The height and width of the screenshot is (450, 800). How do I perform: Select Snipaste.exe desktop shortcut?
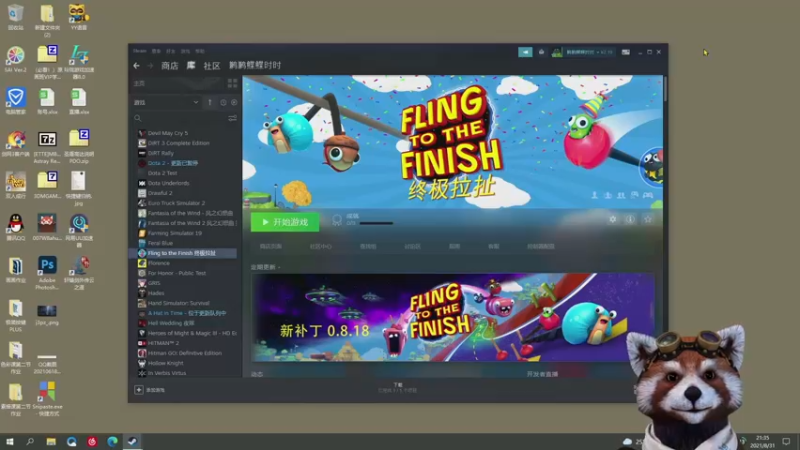(x=47, y=398)
